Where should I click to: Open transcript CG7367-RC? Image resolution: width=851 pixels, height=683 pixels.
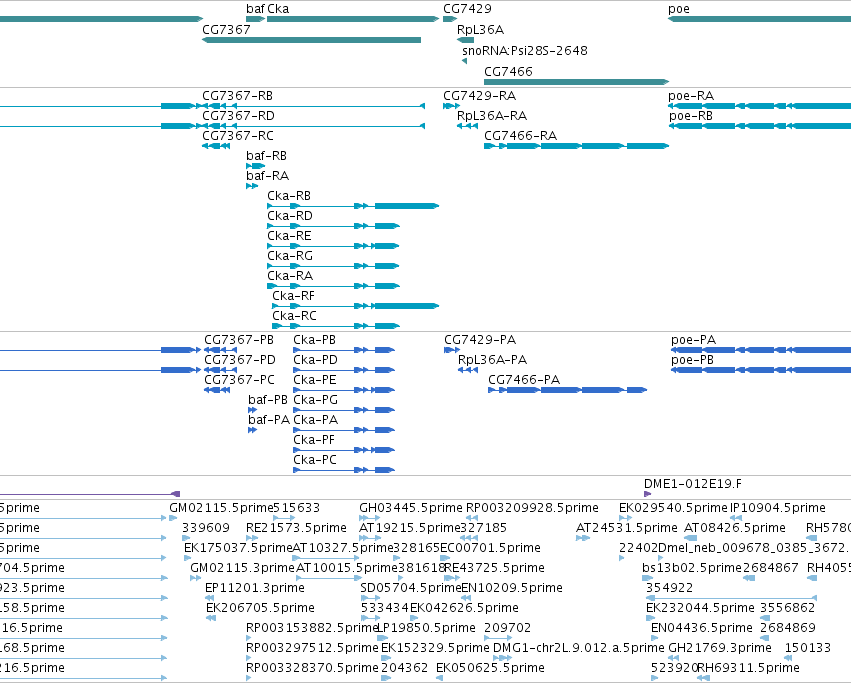coord(238,136)
